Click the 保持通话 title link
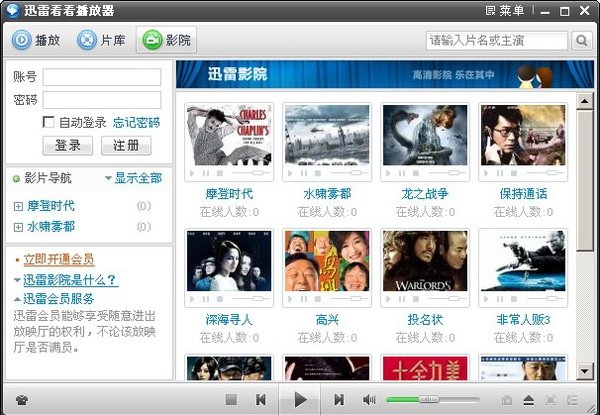Image resolution: width=600 pixels, height=415 pixels. [523, 194]
